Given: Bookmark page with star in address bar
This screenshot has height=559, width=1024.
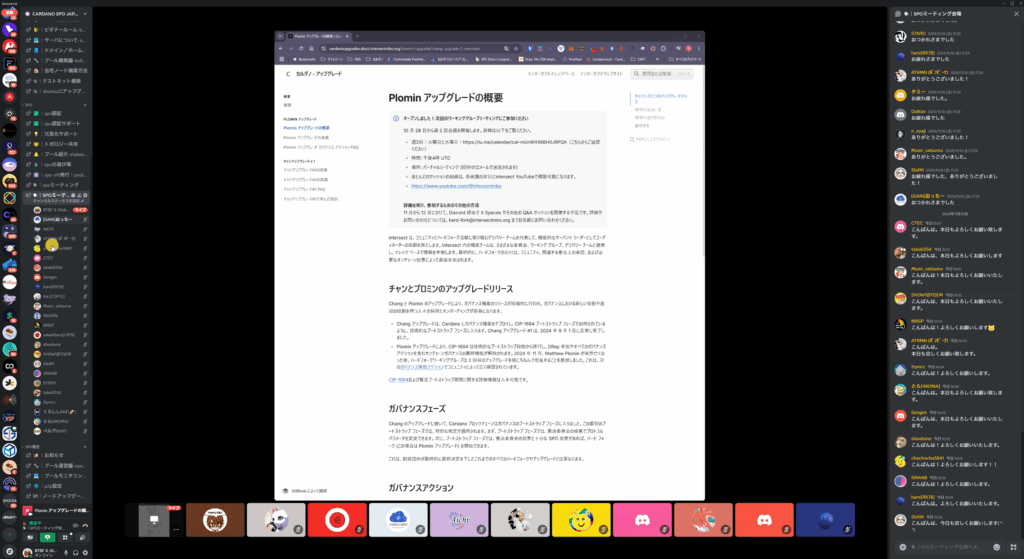Looking at the screenshot, I should coord(515,48).
